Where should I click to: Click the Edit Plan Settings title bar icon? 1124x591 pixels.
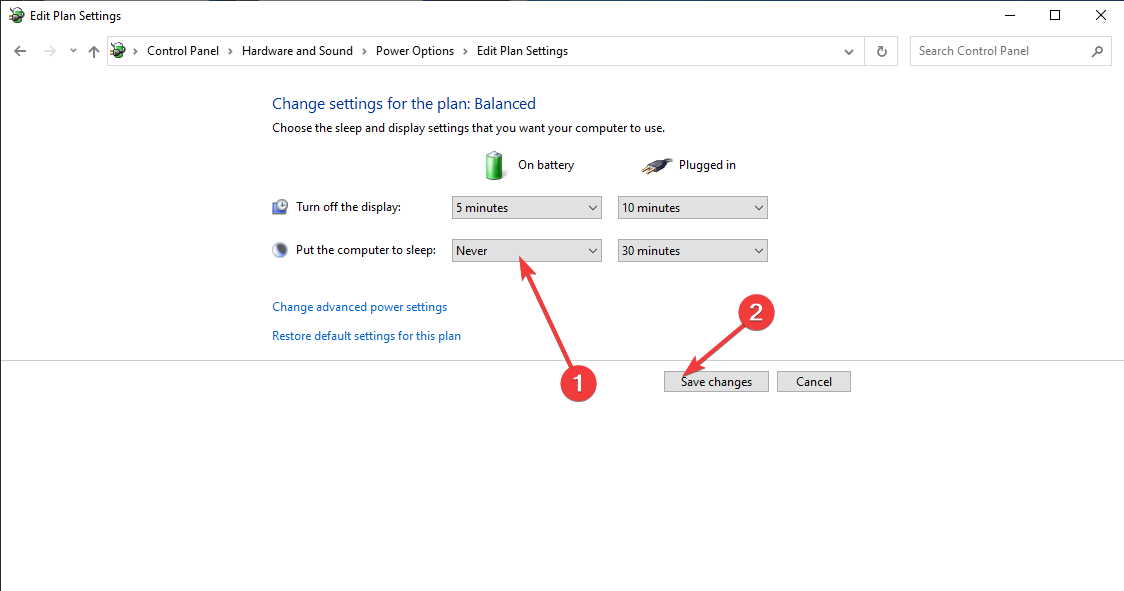coord(16,16)
